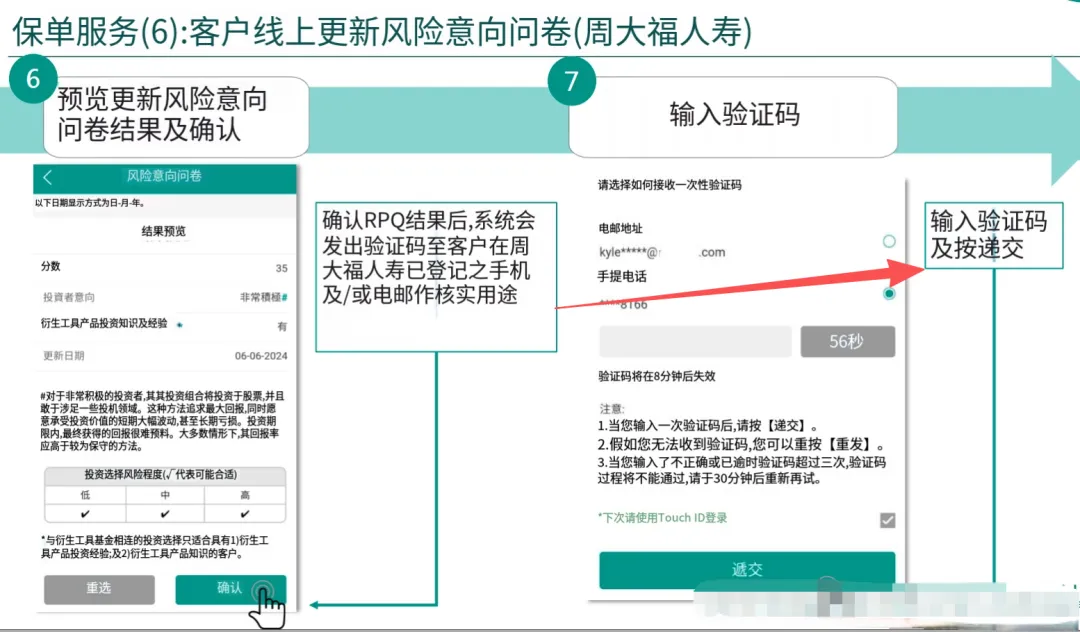Screen dimensions: 1080x632
Task: Click the checkmark under 中 column
Action: coord(165,514)
